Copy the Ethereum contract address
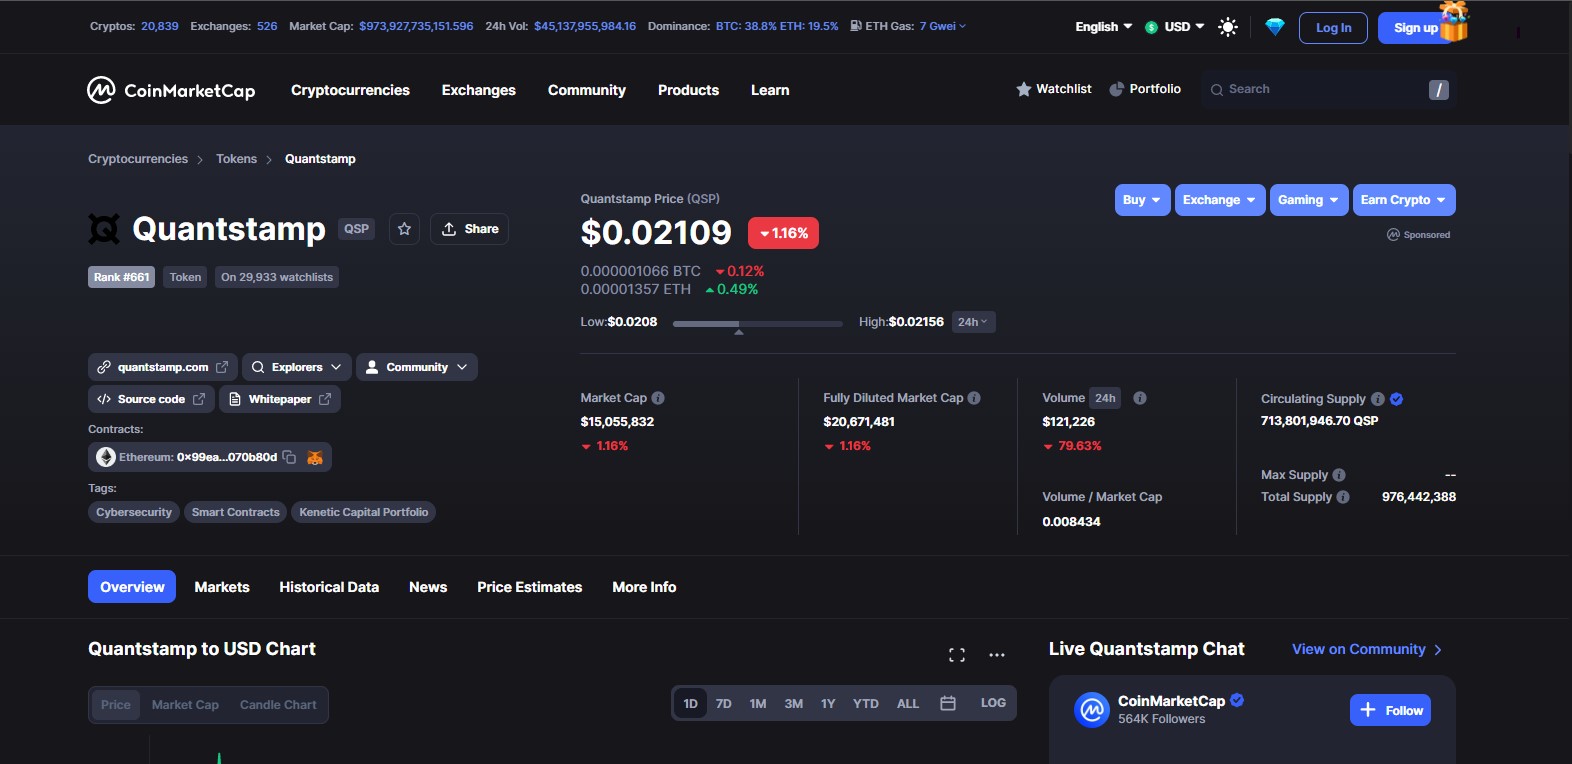 (x=289, y=457)
